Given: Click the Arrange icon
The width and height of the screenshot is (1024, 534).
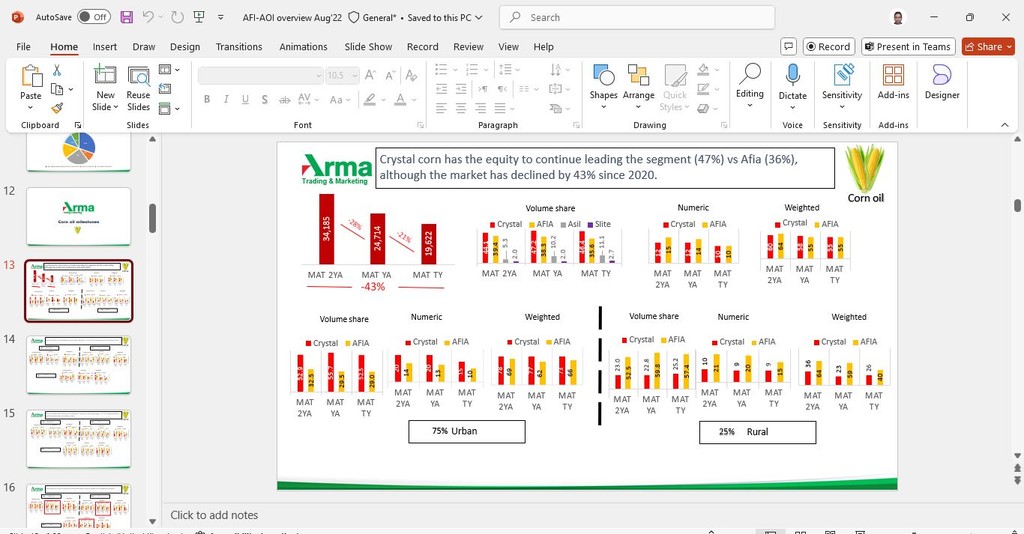Looking at the screenshot, I should coord(638,76).
